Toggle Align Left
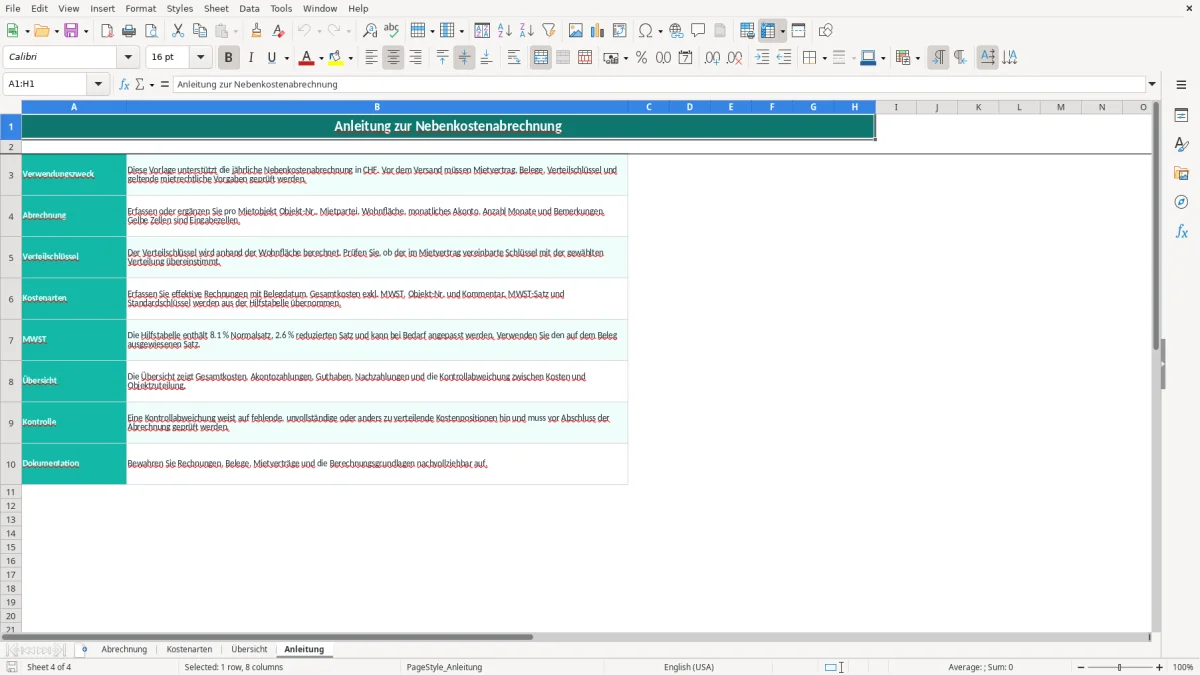This screenshot has width=1200, height=675. (371, 58)
